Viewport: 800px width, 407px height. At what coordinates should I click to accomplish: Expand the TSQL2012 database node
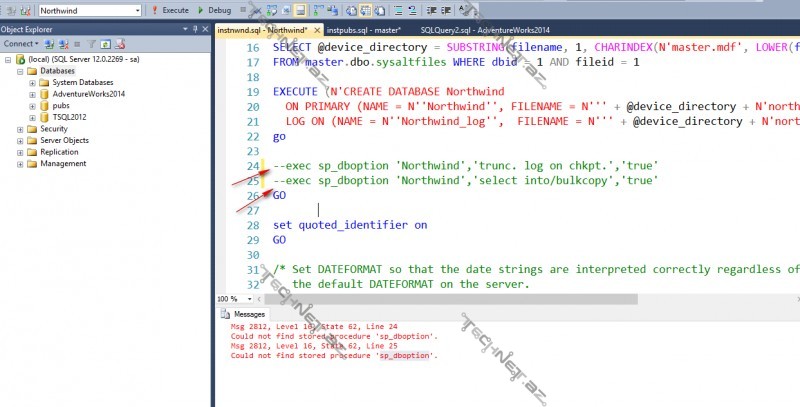[x=32, y=117]
